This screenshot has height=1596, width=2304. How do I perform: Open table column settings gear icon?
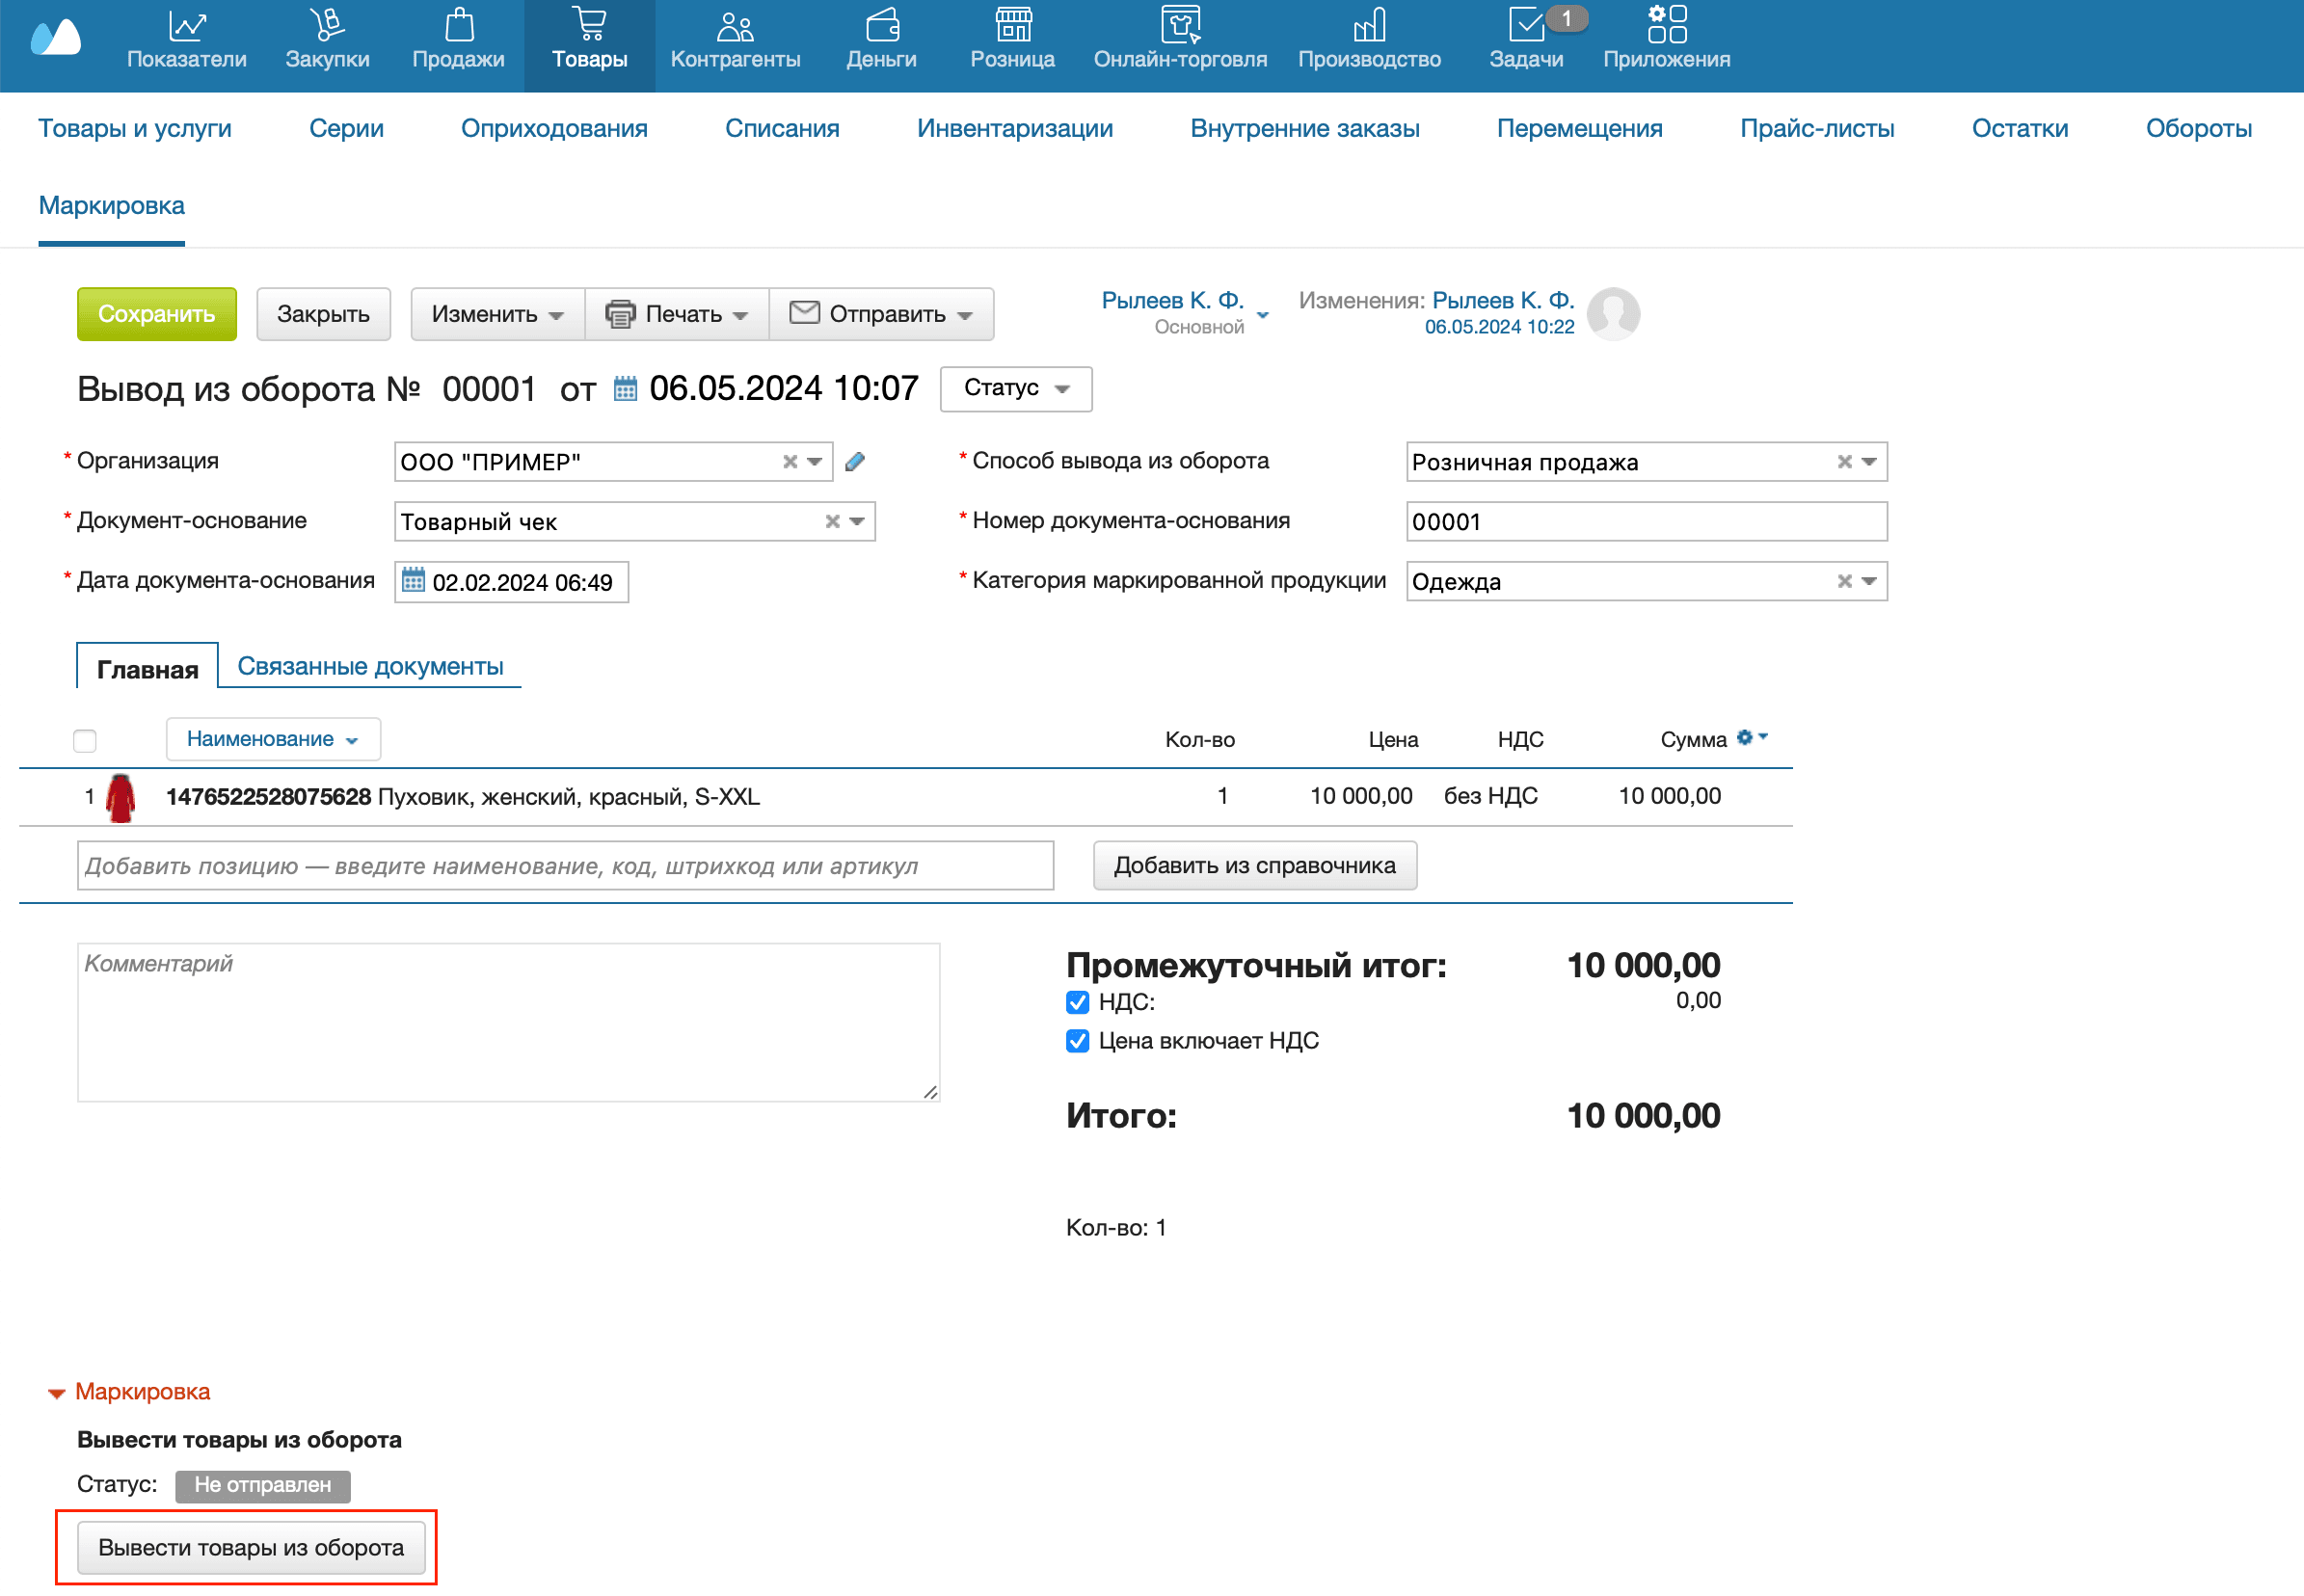click(x=1745, y=738)
